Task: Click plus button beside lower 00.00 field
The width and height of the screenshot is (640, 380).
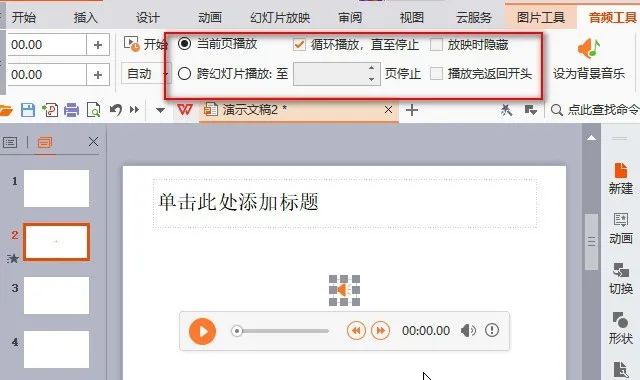Action: point(98,75)
